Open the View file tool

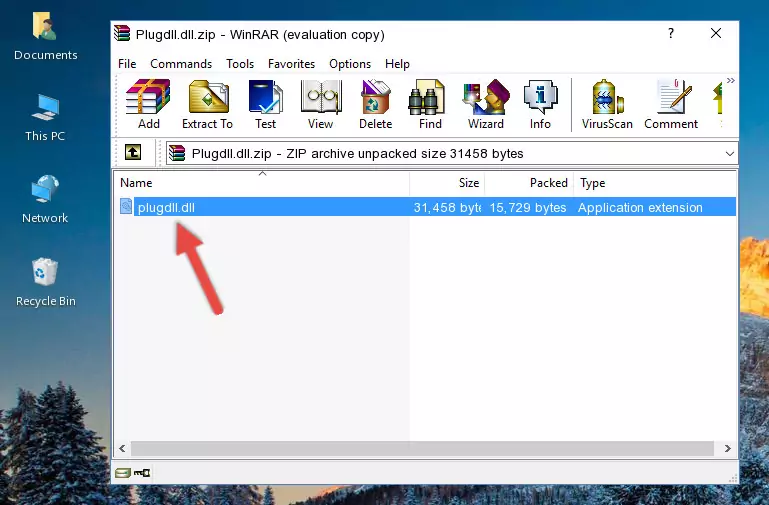(x=321, y=104)
